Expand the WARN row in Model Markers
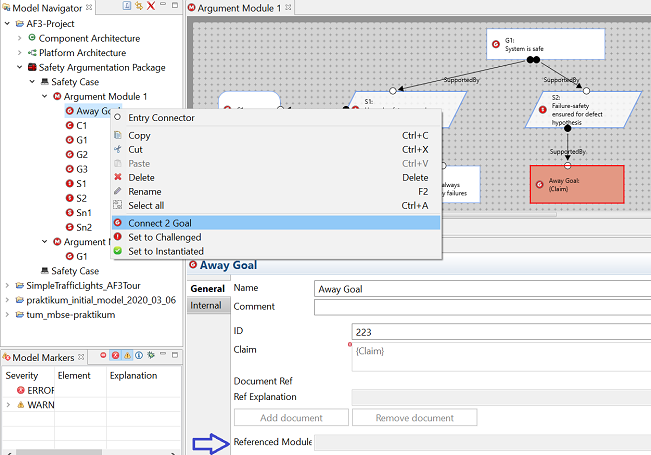Viewport: 651px width, 455px height. (8, 404)
